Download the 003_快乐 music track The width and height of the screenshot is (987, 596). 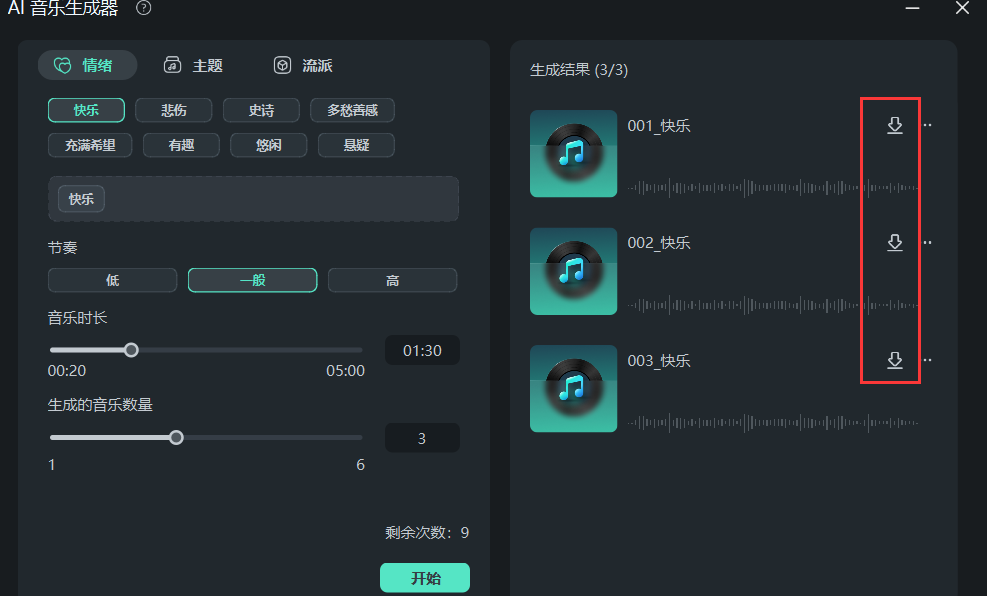click(893, 361)
